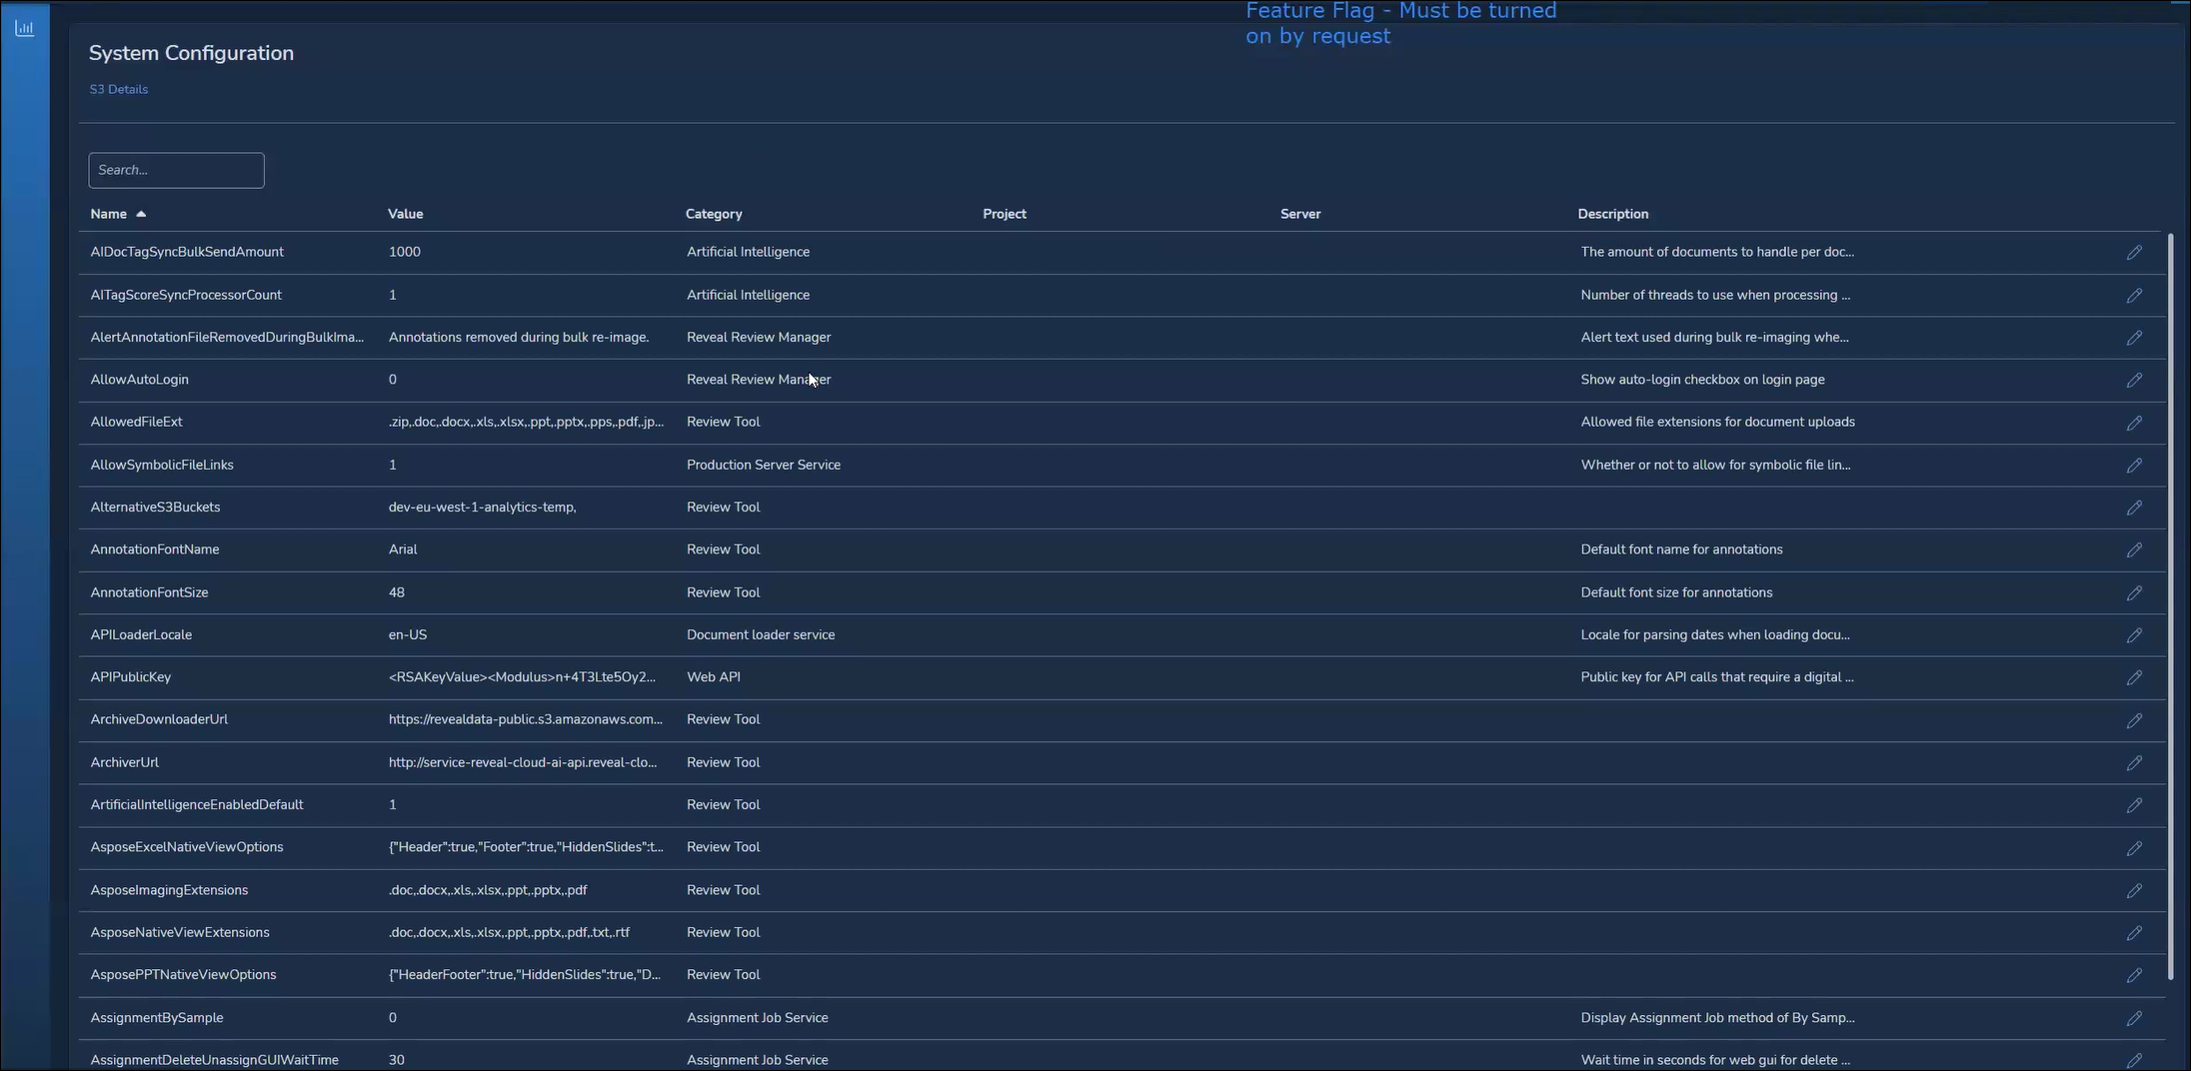This screenshot has height=1071, width=2191.
Task: Select 'Default font name for annotations' description
Action: coord(1681,550)
